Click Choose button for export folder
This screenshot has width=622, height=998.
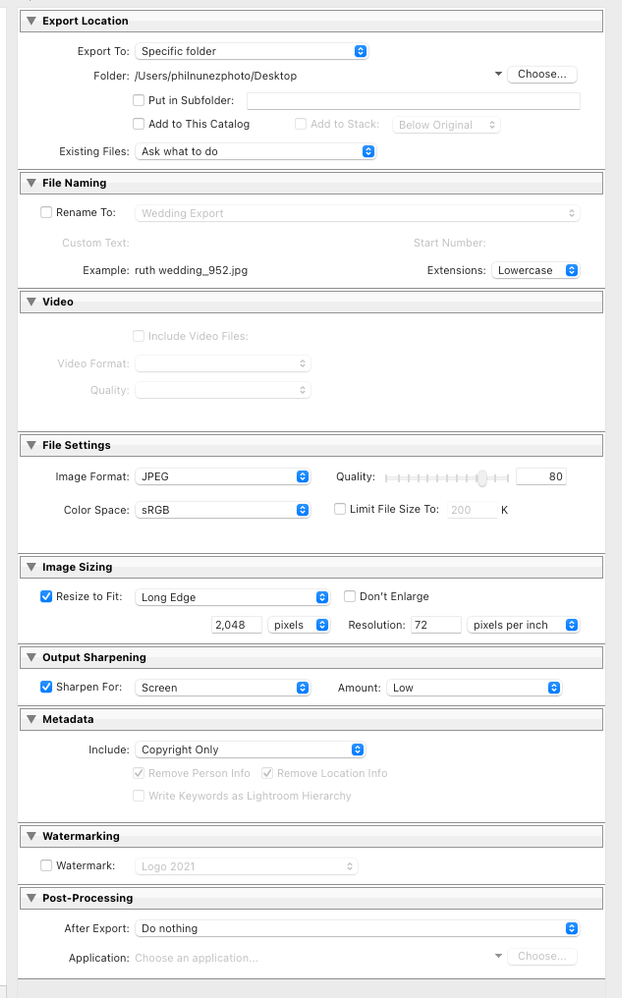[x=542, y=74]
